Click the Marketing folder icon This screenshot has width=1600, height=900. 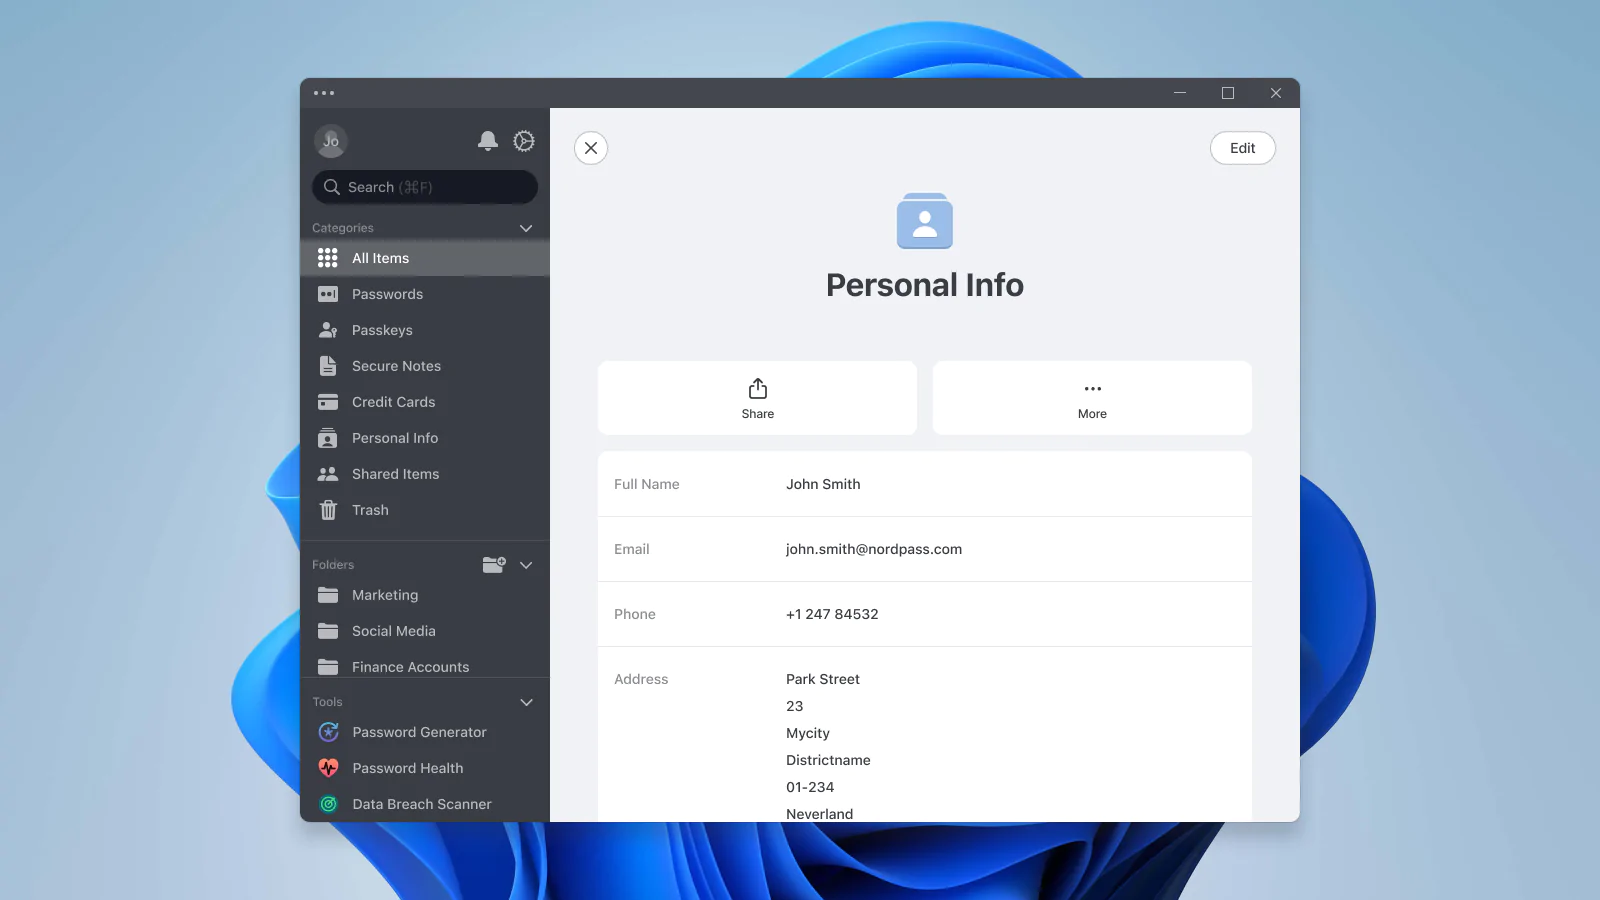(328, 595)
